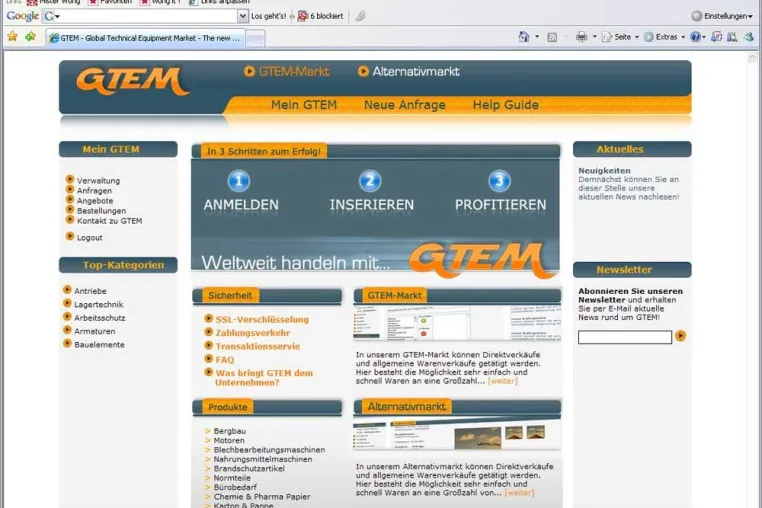Click the orange bullet beside Antriebe
This screenshot has width=762, height=508.
click(x=68, y=290)
